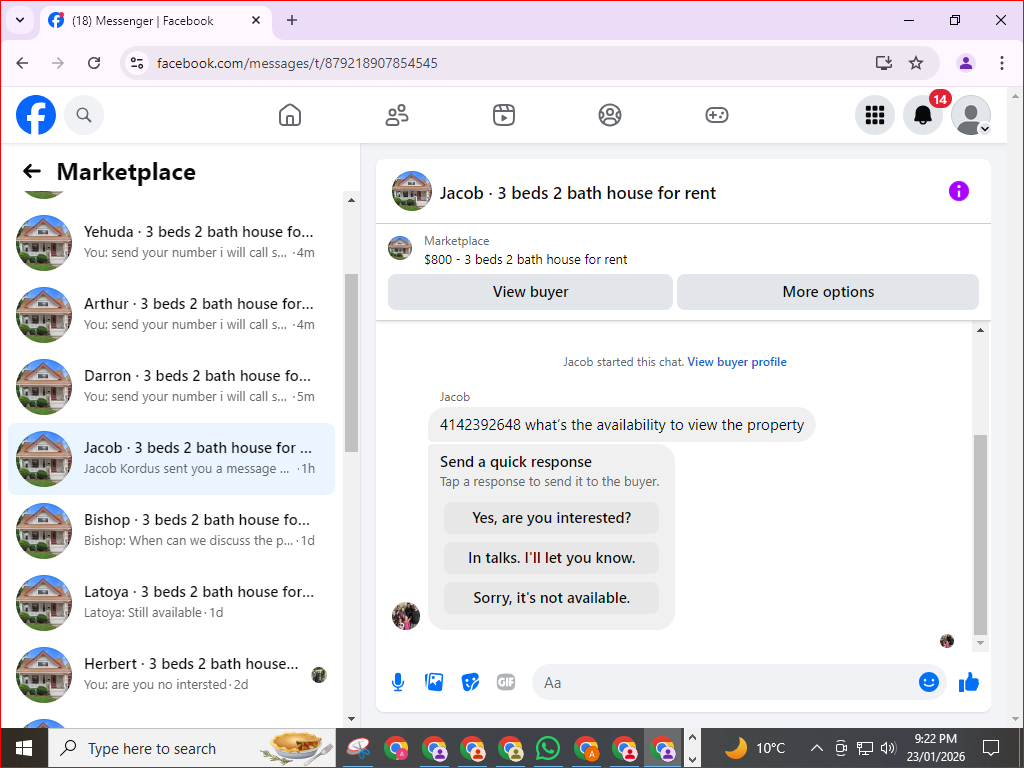
Task: Send a thumbs up like
Action: pyautogui.click(x=969, y=682)
